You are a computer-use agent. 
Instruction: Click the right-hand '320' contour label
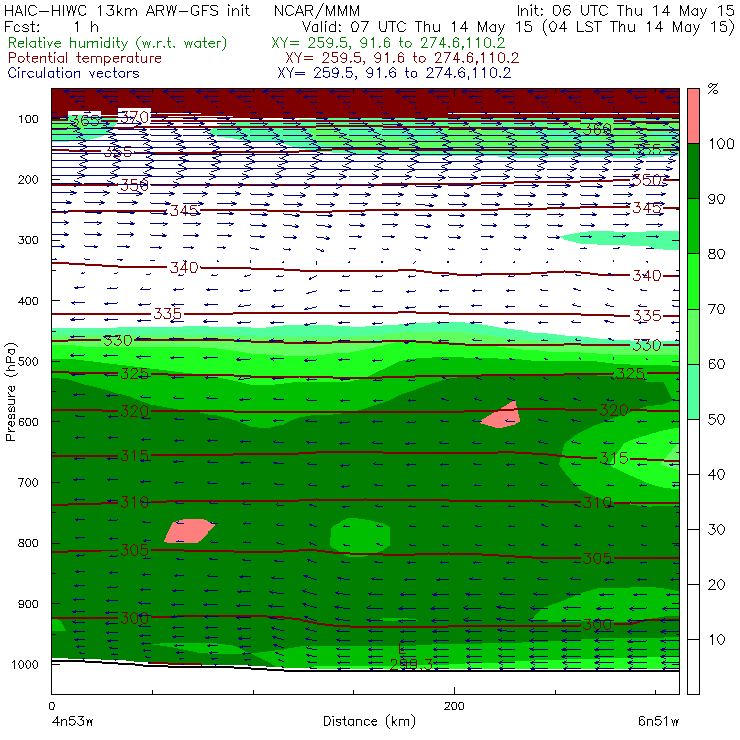(614, 410)
